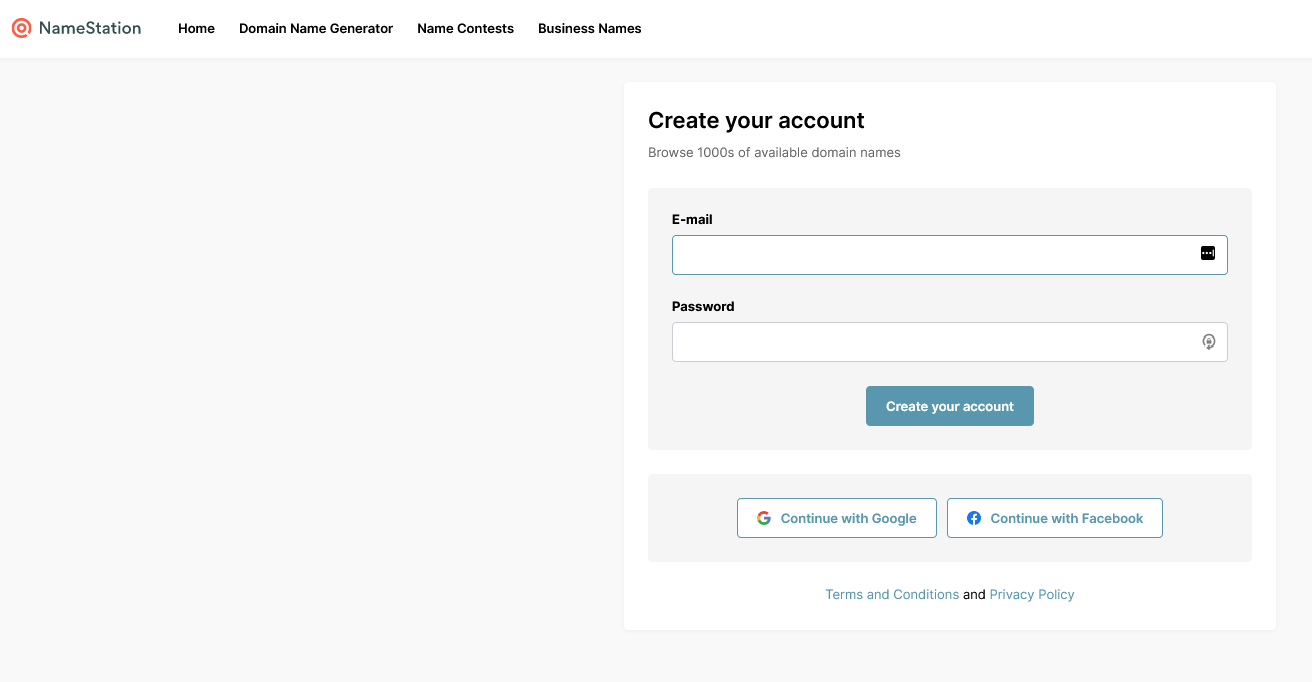Go to the Home page
The image size is (1312, 682).
(196, 28)
